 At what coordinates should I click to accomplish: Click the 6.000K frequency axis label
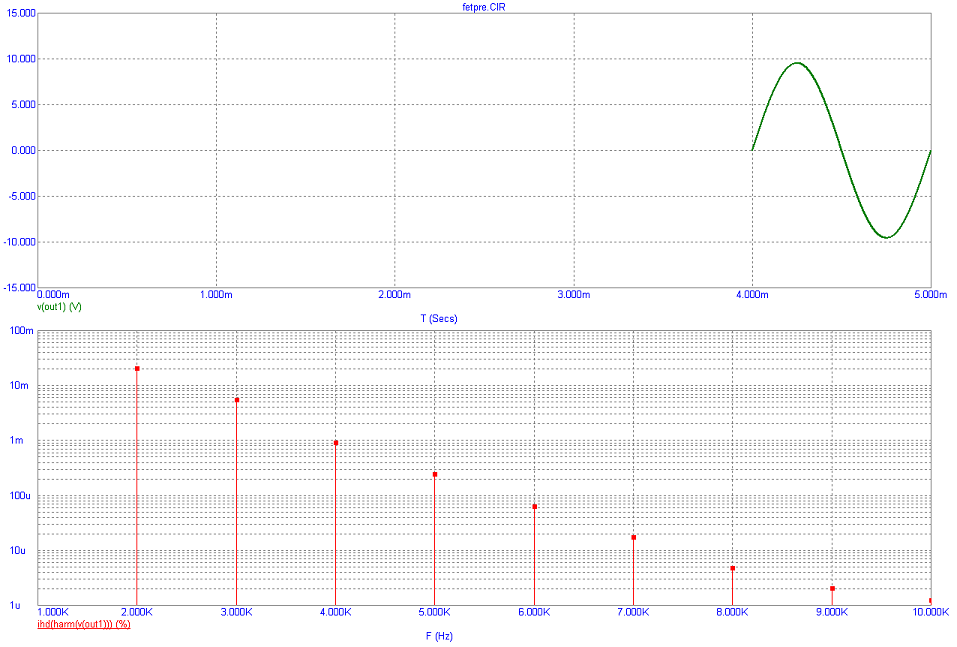[x=535, y=612]
